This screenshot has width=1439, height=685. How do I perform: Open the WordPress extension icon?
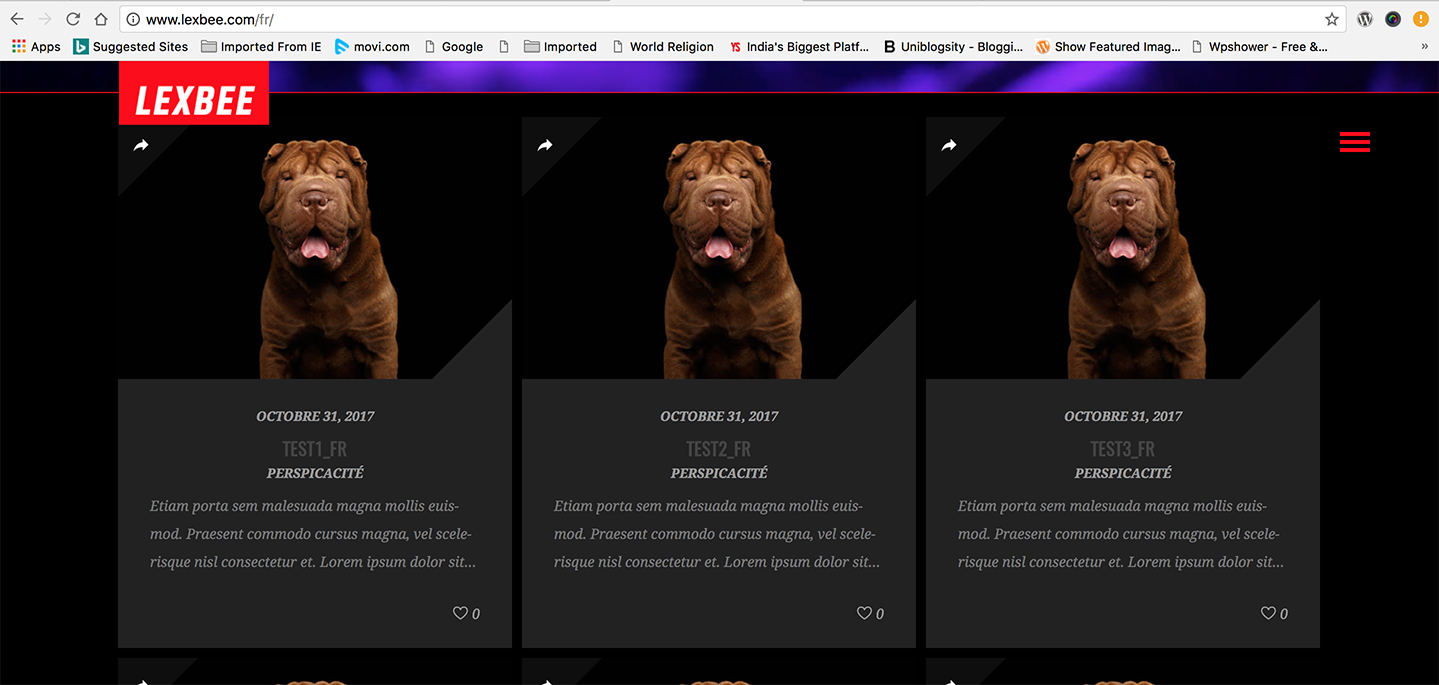[x=1365, y=19]
